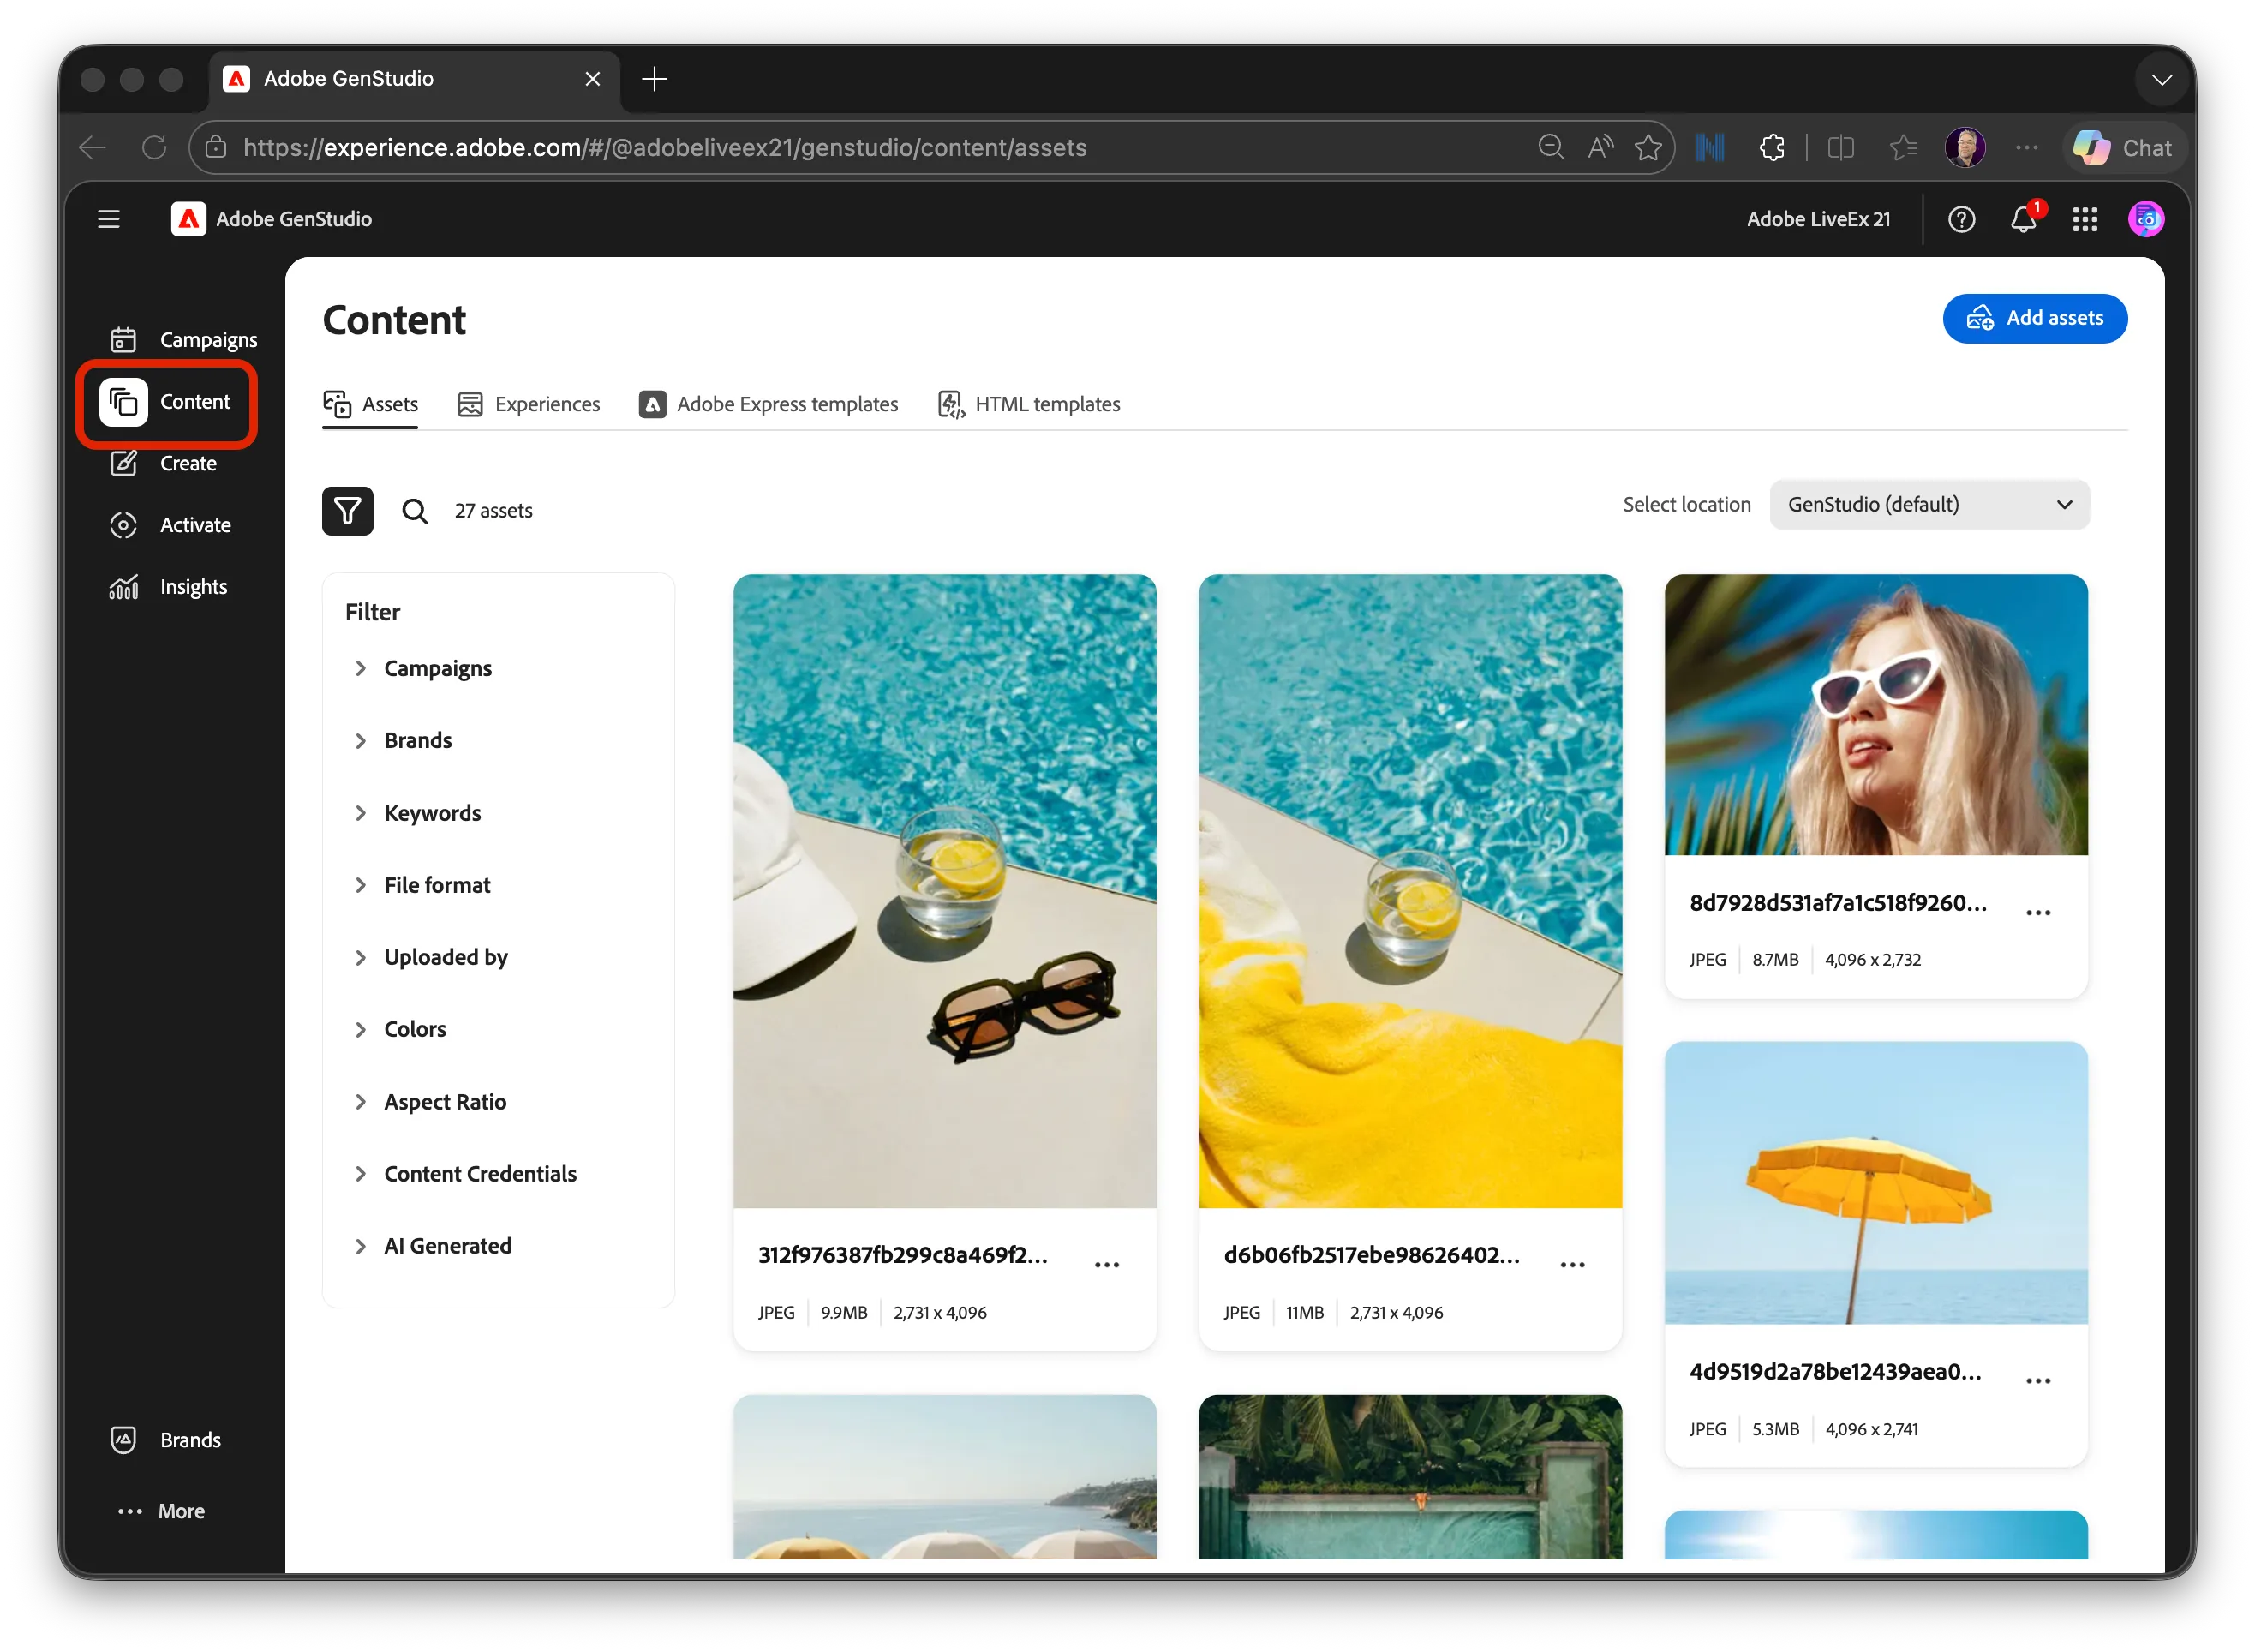Open options for asset d6b06fb2517ebe98626402...
Viewport: 2255px width, 1652px height.
(1572, 1265)
